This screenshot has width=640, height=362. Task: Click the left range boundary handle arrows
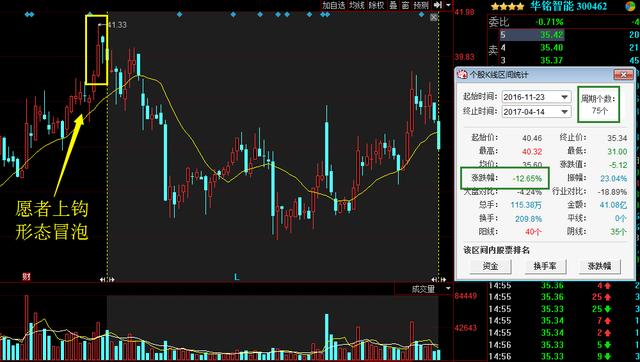click(107, 280)
